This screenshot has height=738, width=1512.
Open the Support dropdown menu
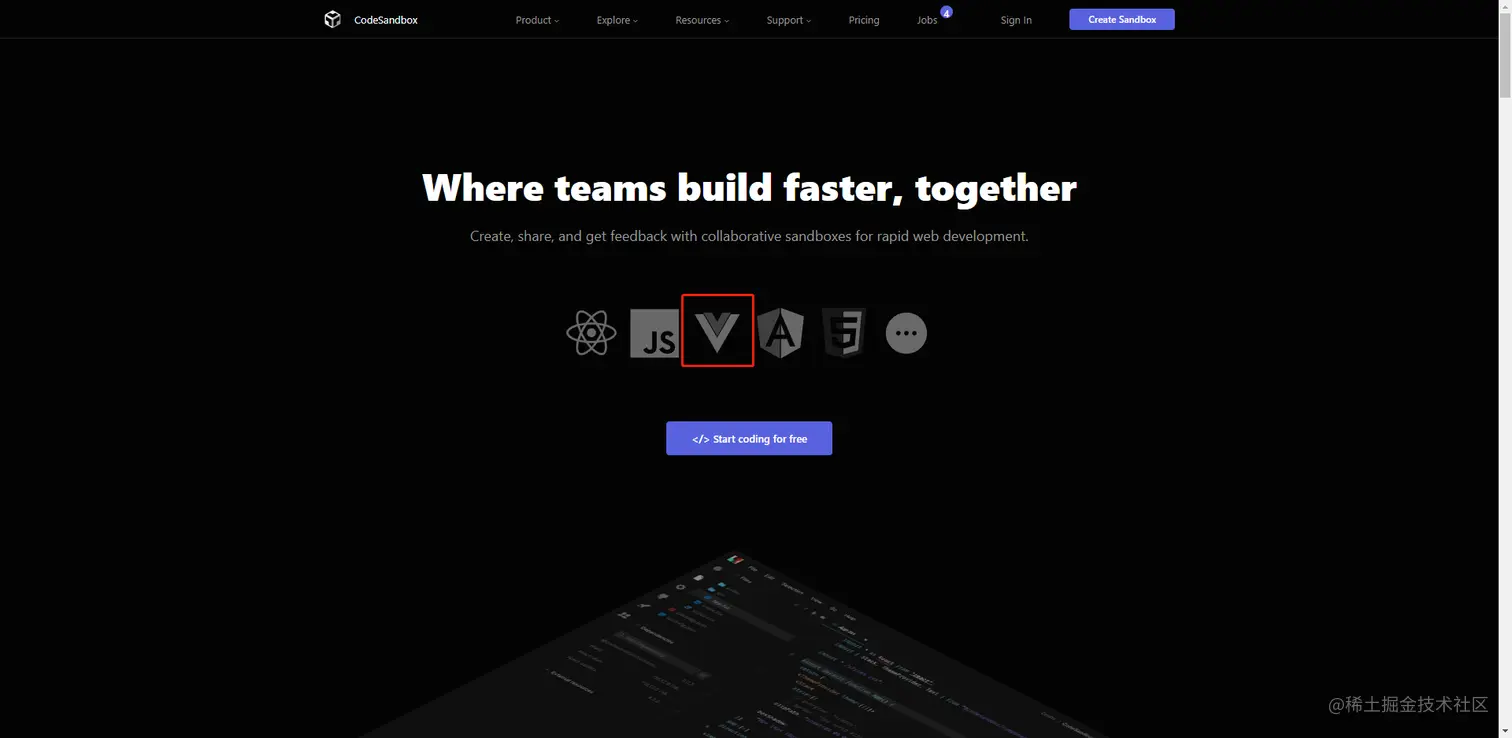point(789,20)
